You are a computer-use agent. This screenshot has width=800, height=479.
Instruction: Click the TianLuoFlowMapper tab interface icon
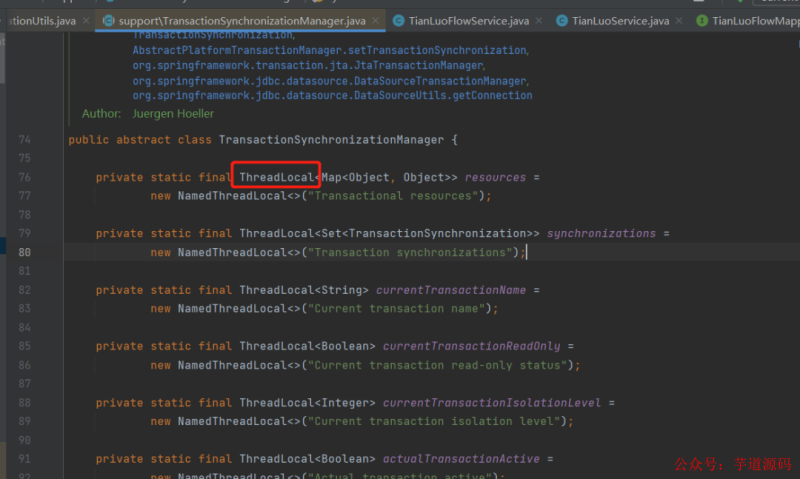click(x=702, y=21)
